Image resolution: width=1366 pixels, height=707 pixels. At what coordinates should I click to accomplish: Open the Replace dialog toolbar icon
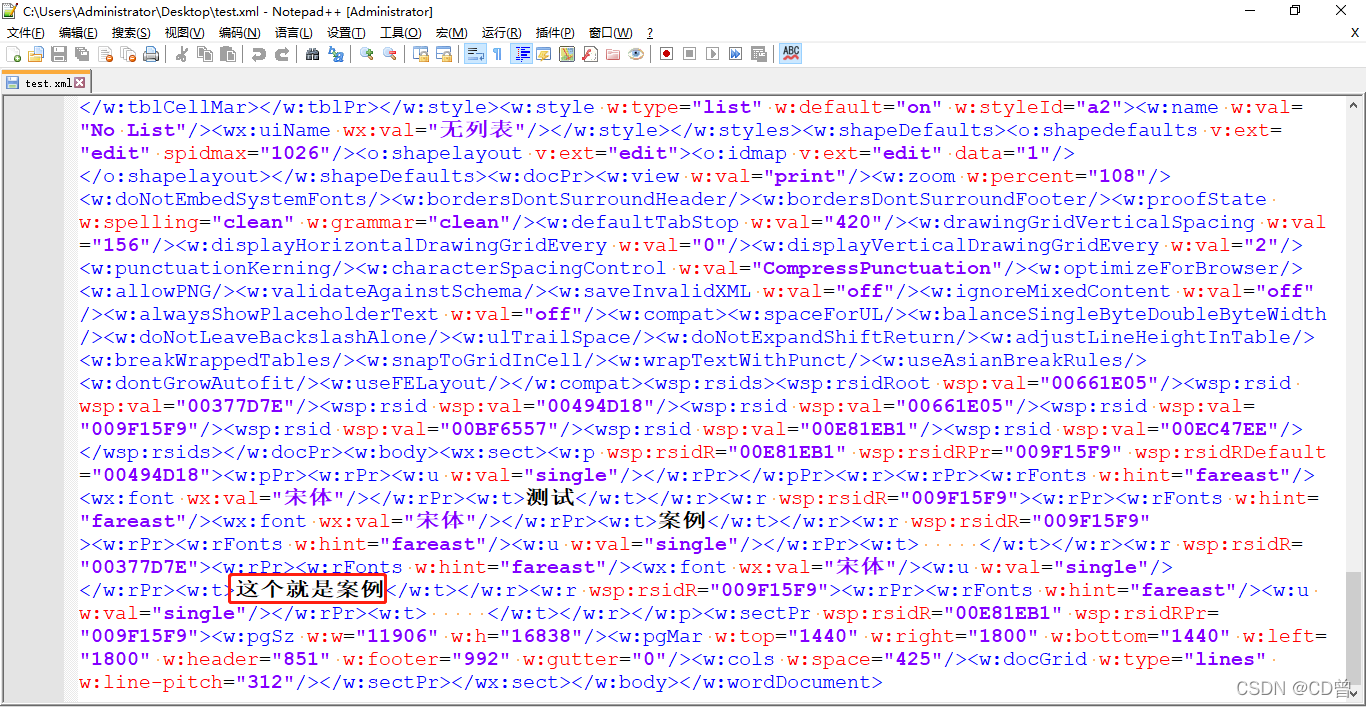(x=335, y=54)
